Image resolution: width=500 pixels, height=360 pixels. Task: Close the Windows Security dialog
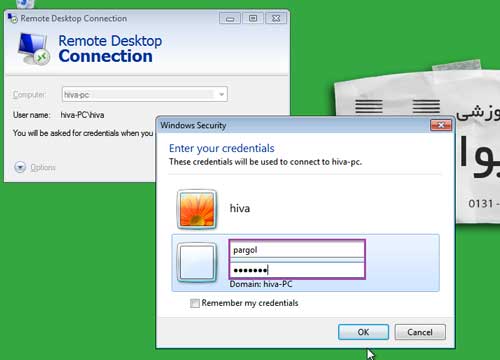[x=441, y=125]
